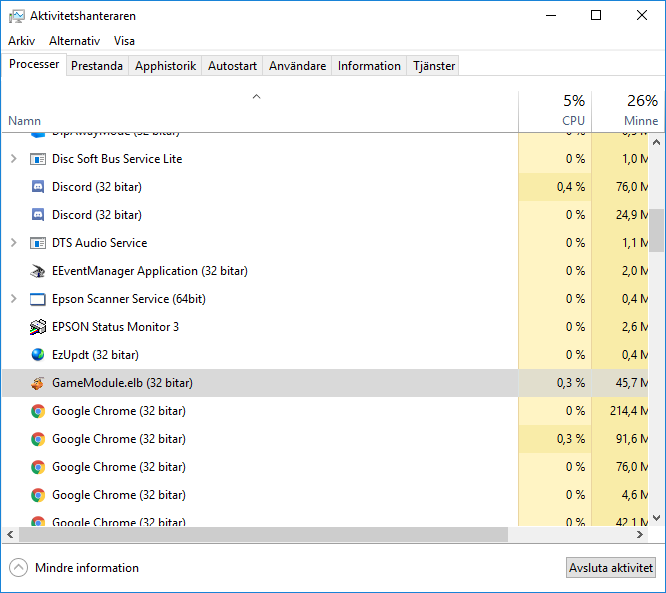Switch to the Apphistorik tab
Screen dimensions: 666x593
pyautogui.click(x=165, y=66)
